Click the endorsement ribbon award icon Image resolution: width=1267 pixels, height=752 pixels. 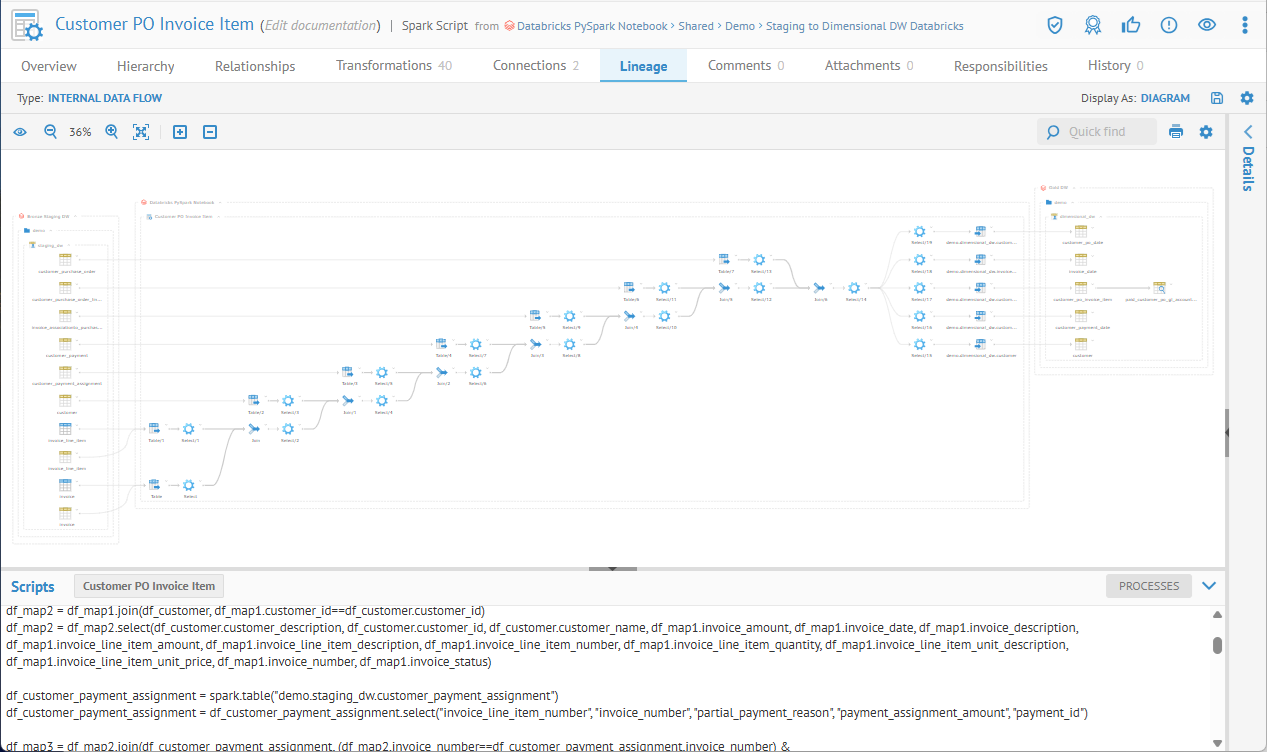point(1093,25)
